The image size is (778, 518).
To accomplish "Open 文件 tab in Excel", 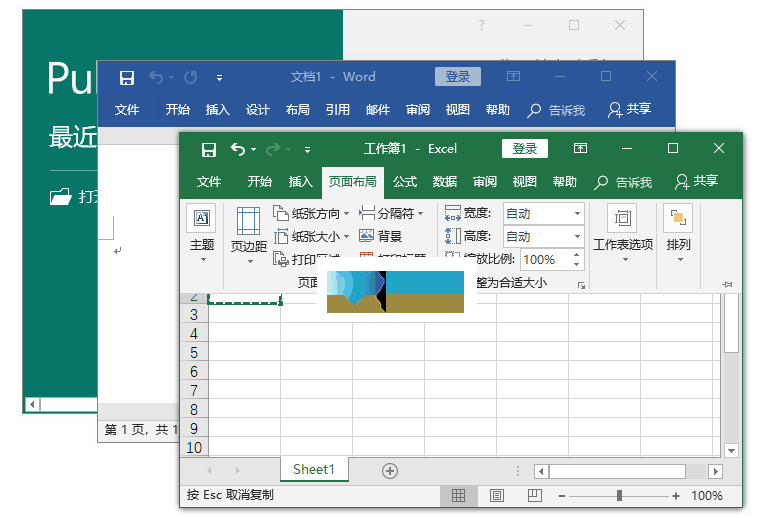I will coord(209,182).
